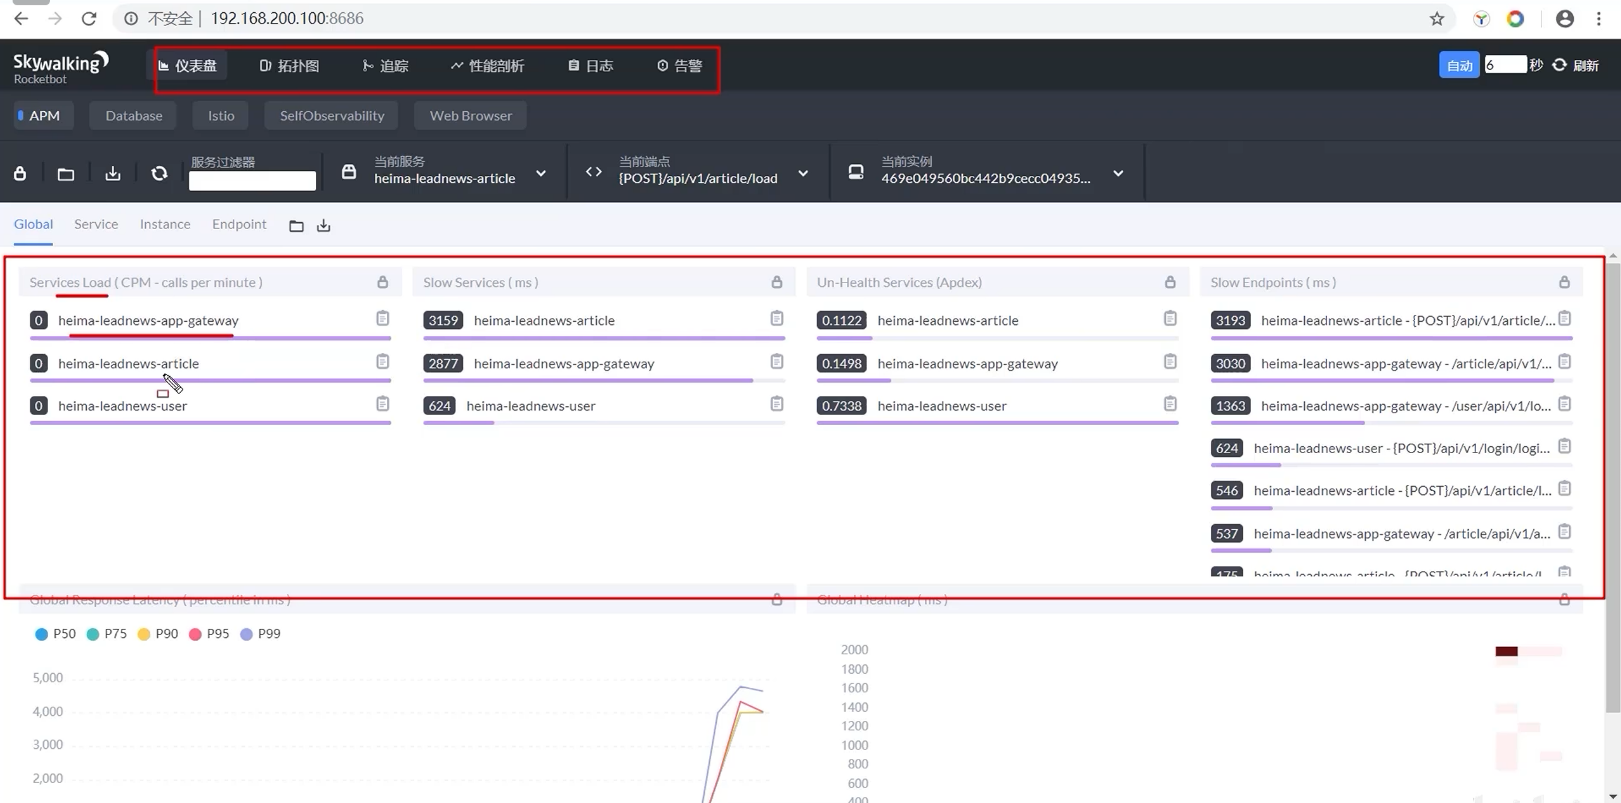Image resolution: width=1621 pixels, height=803 pixels.
Task: Open the 拓扑图 topology view
Action: 290,66
